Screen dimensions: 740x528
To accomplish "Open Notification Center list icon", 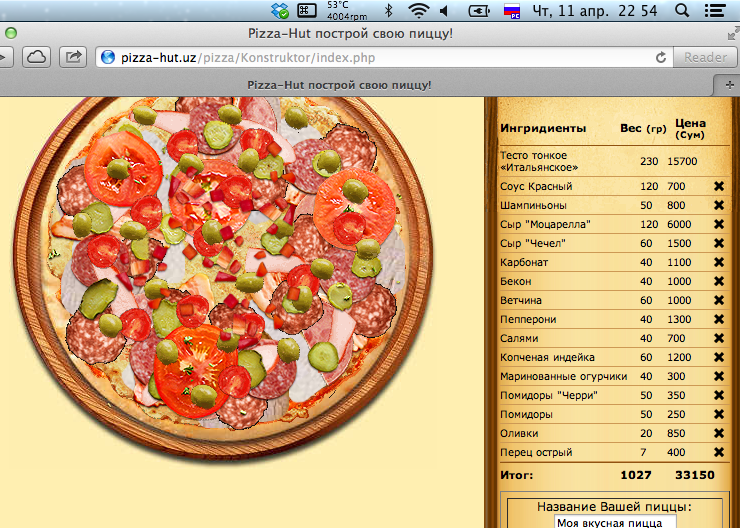I will coord(715,10).
